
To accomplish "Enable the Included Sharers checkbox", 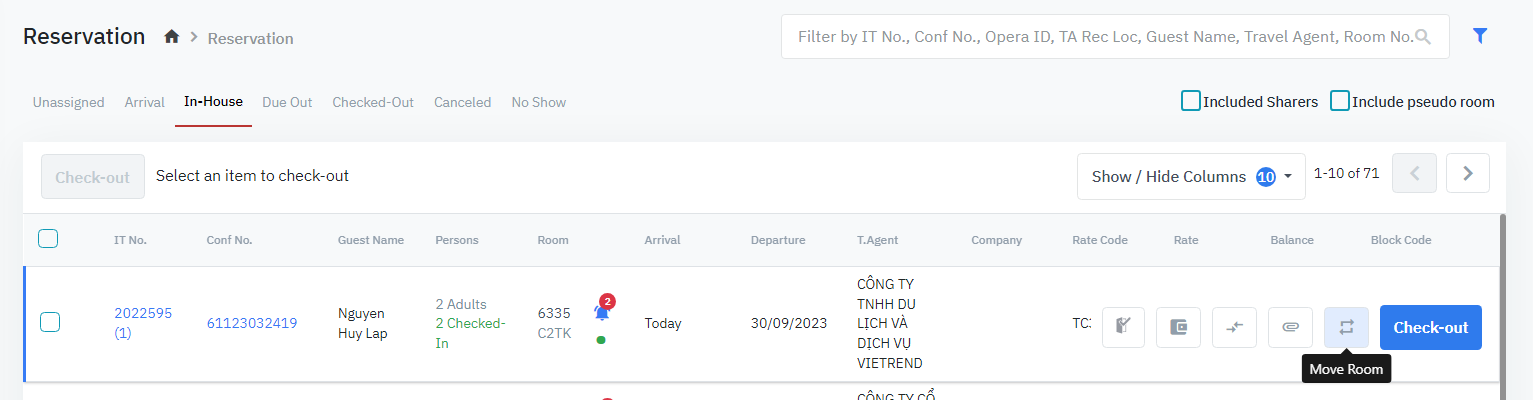I will pyautogui.click(x=1191, y=101).
